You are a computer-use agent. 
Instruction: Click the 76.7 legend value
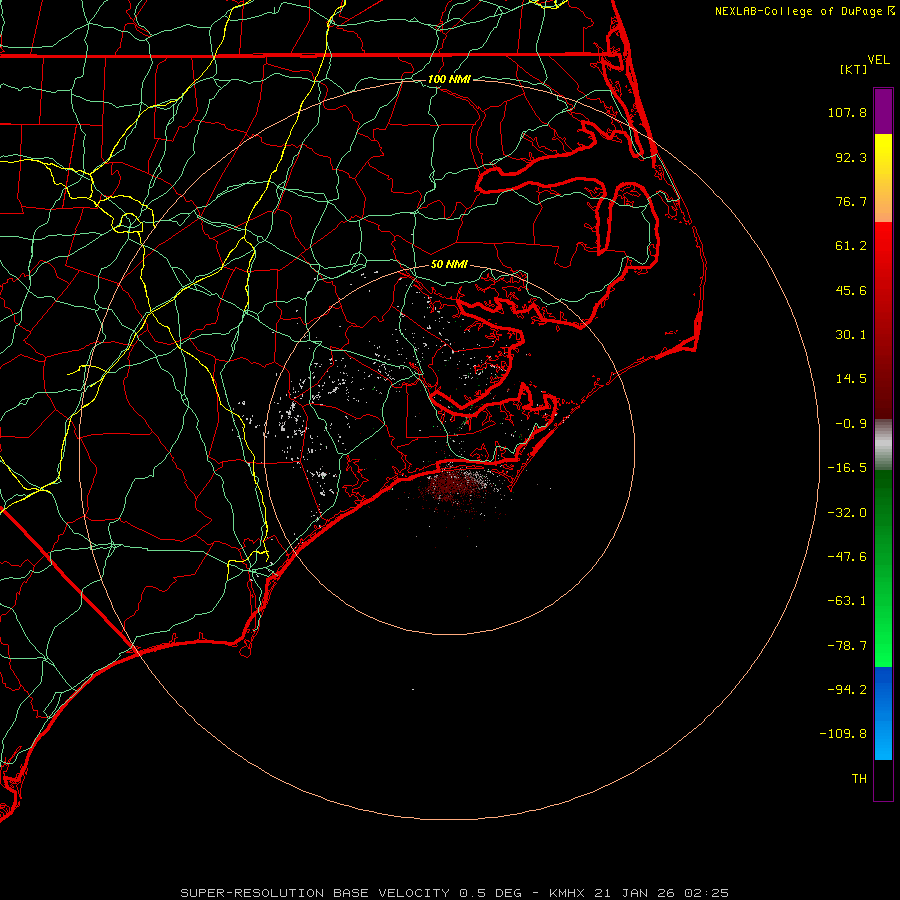coord(851,201)
